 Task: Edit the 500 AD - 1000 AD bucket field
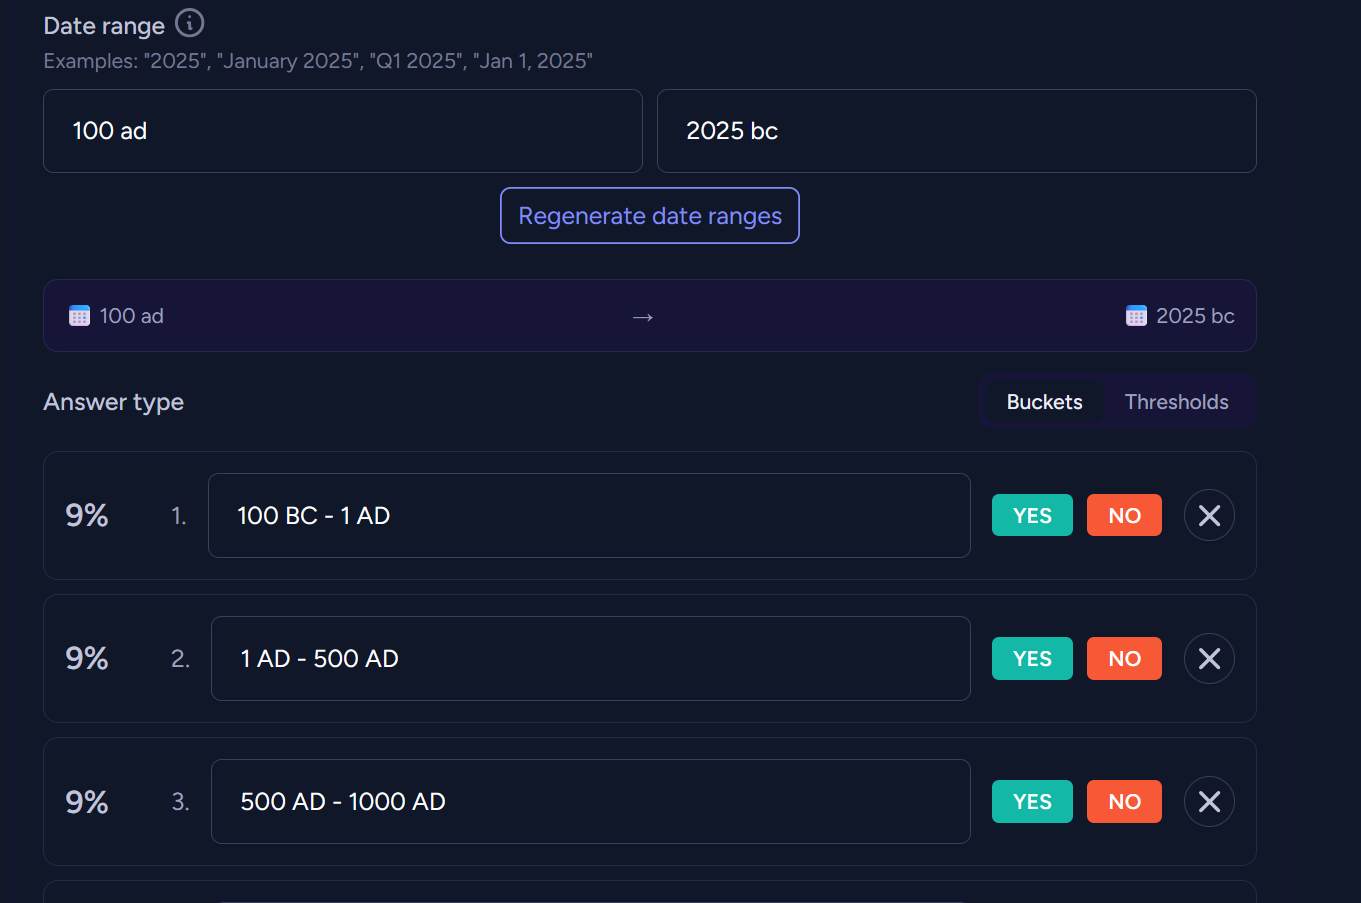click(590, 801)
